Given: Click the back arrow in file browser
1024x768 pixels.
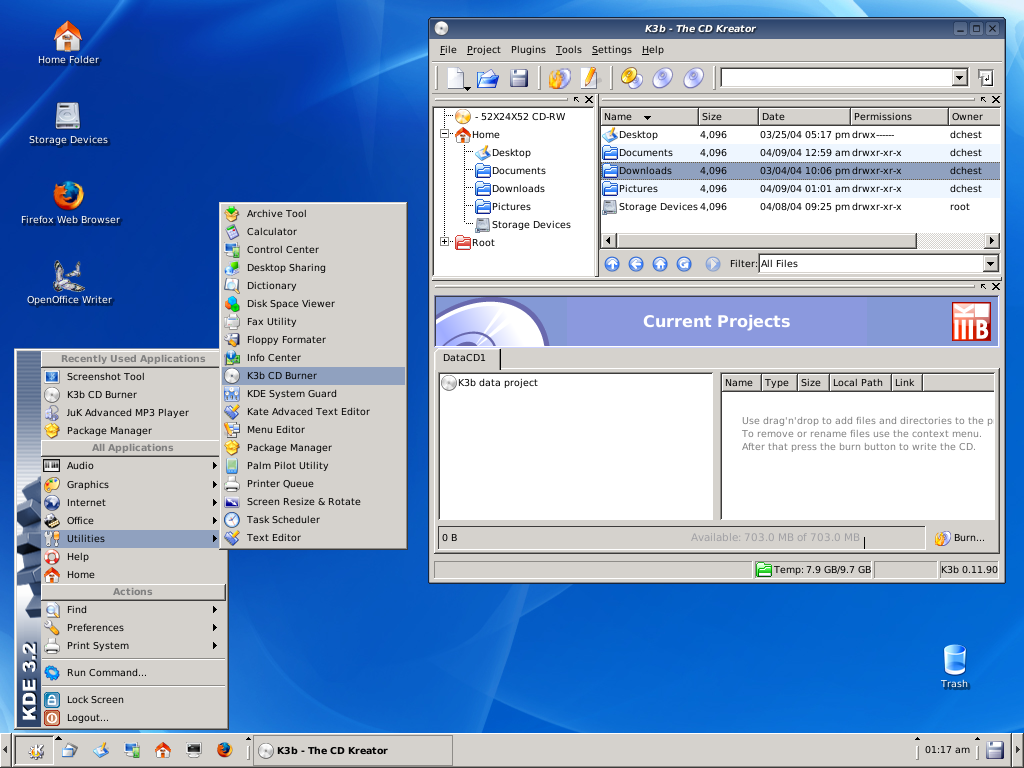Looking at the screenshot, I should point(635,264).
